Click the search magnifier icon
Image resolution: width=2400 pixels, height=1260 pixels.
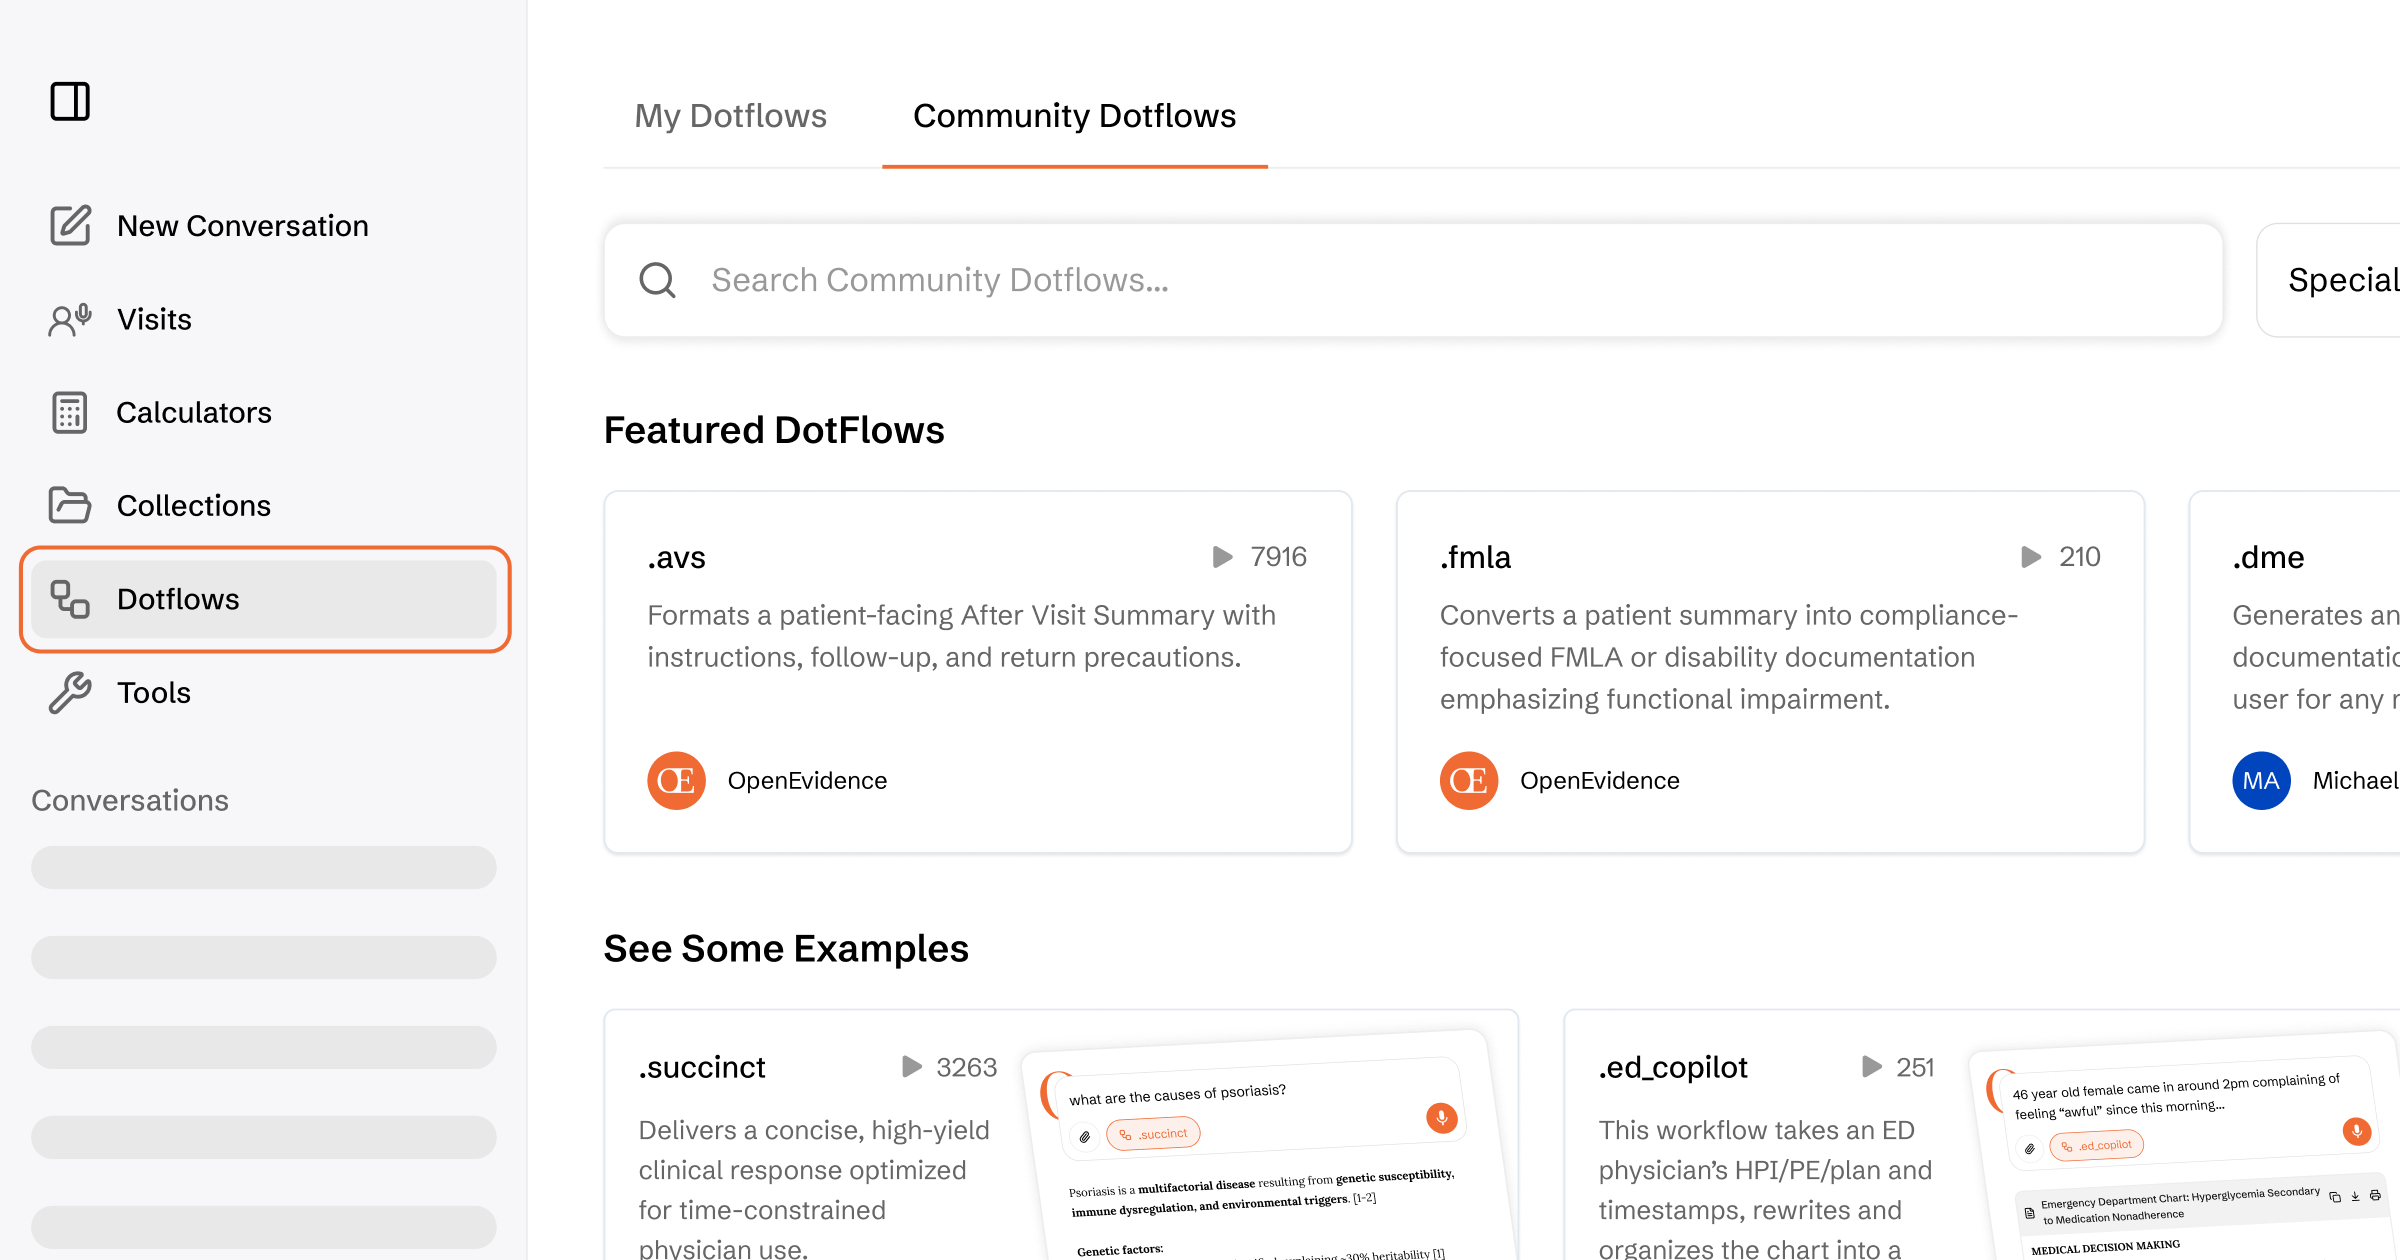click(x=658, y=280)
